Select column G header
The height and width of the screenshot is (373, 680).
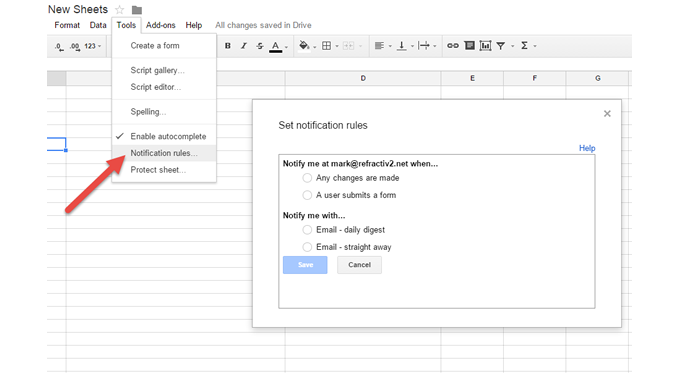click(x=598, y=78)
